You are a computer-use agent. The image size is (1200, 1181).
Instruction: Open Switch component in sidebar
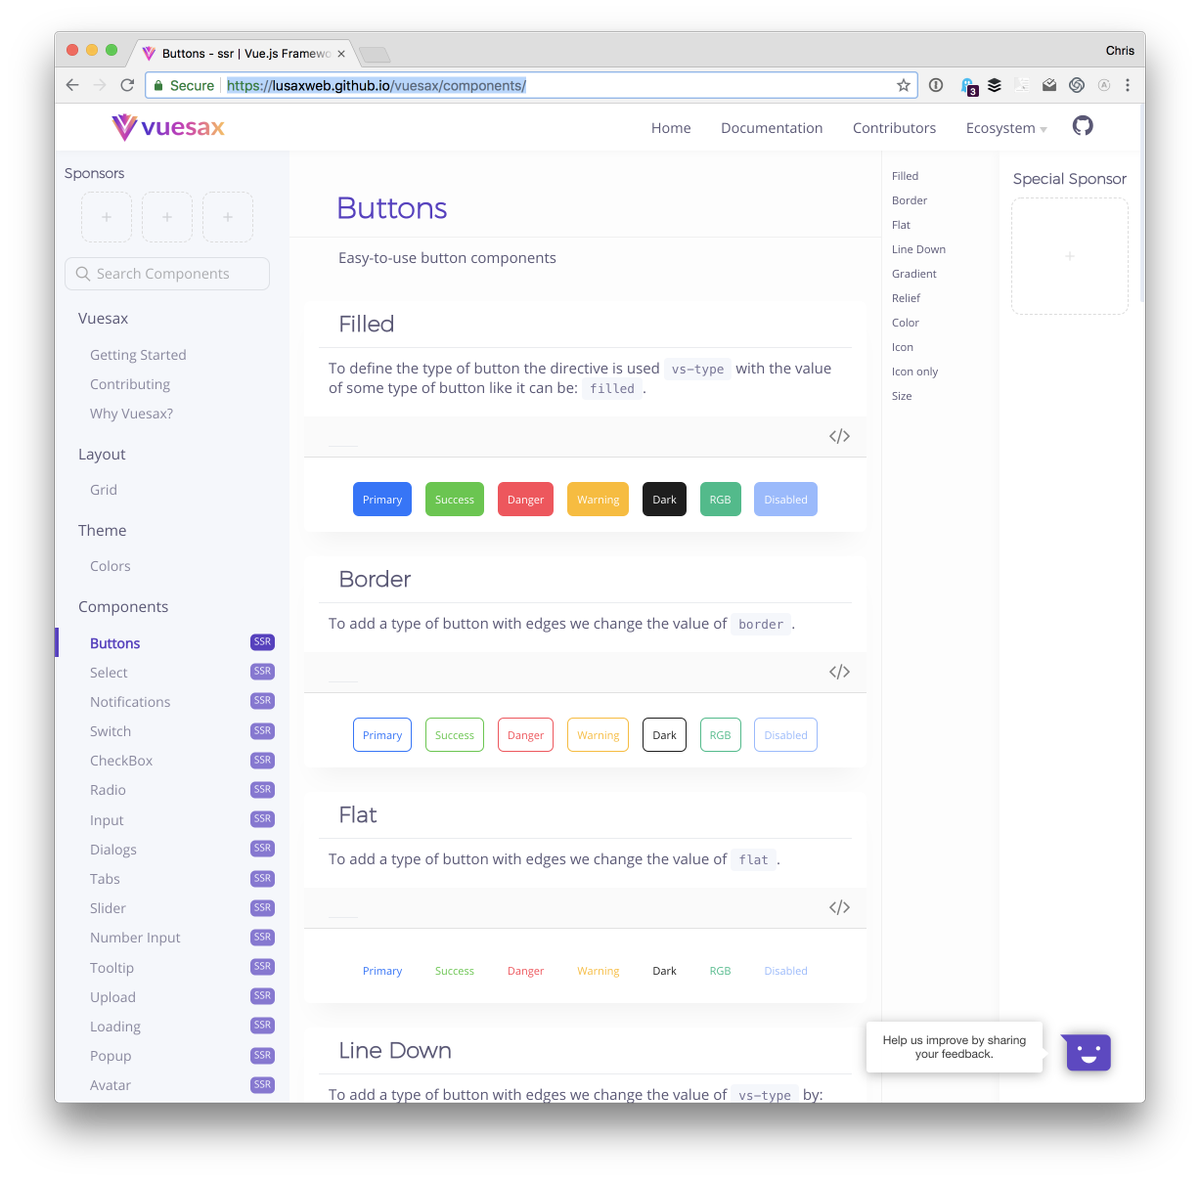point(110,731)
